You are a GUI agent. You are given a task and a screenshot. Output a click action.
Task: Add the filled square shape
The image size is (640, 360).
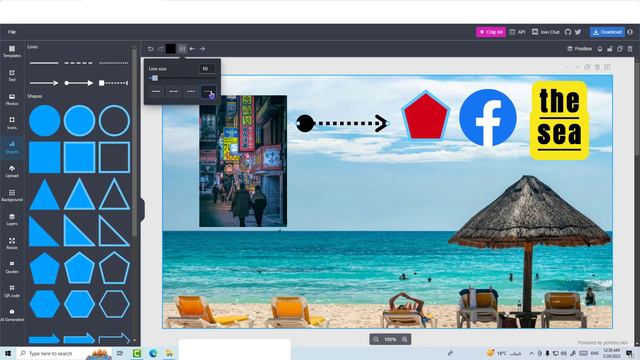click(x=44, y=157)
